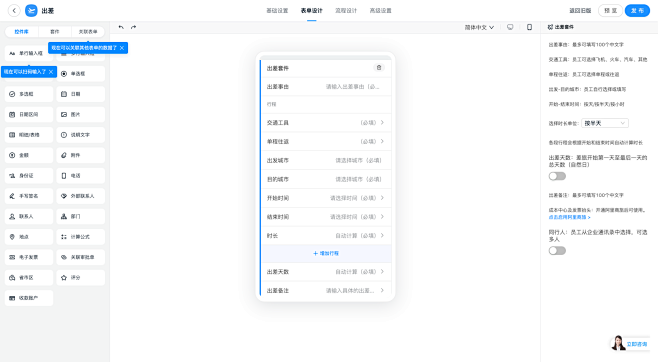
Task: Add the 金额 amount widget
Action: tap(29, 155)
